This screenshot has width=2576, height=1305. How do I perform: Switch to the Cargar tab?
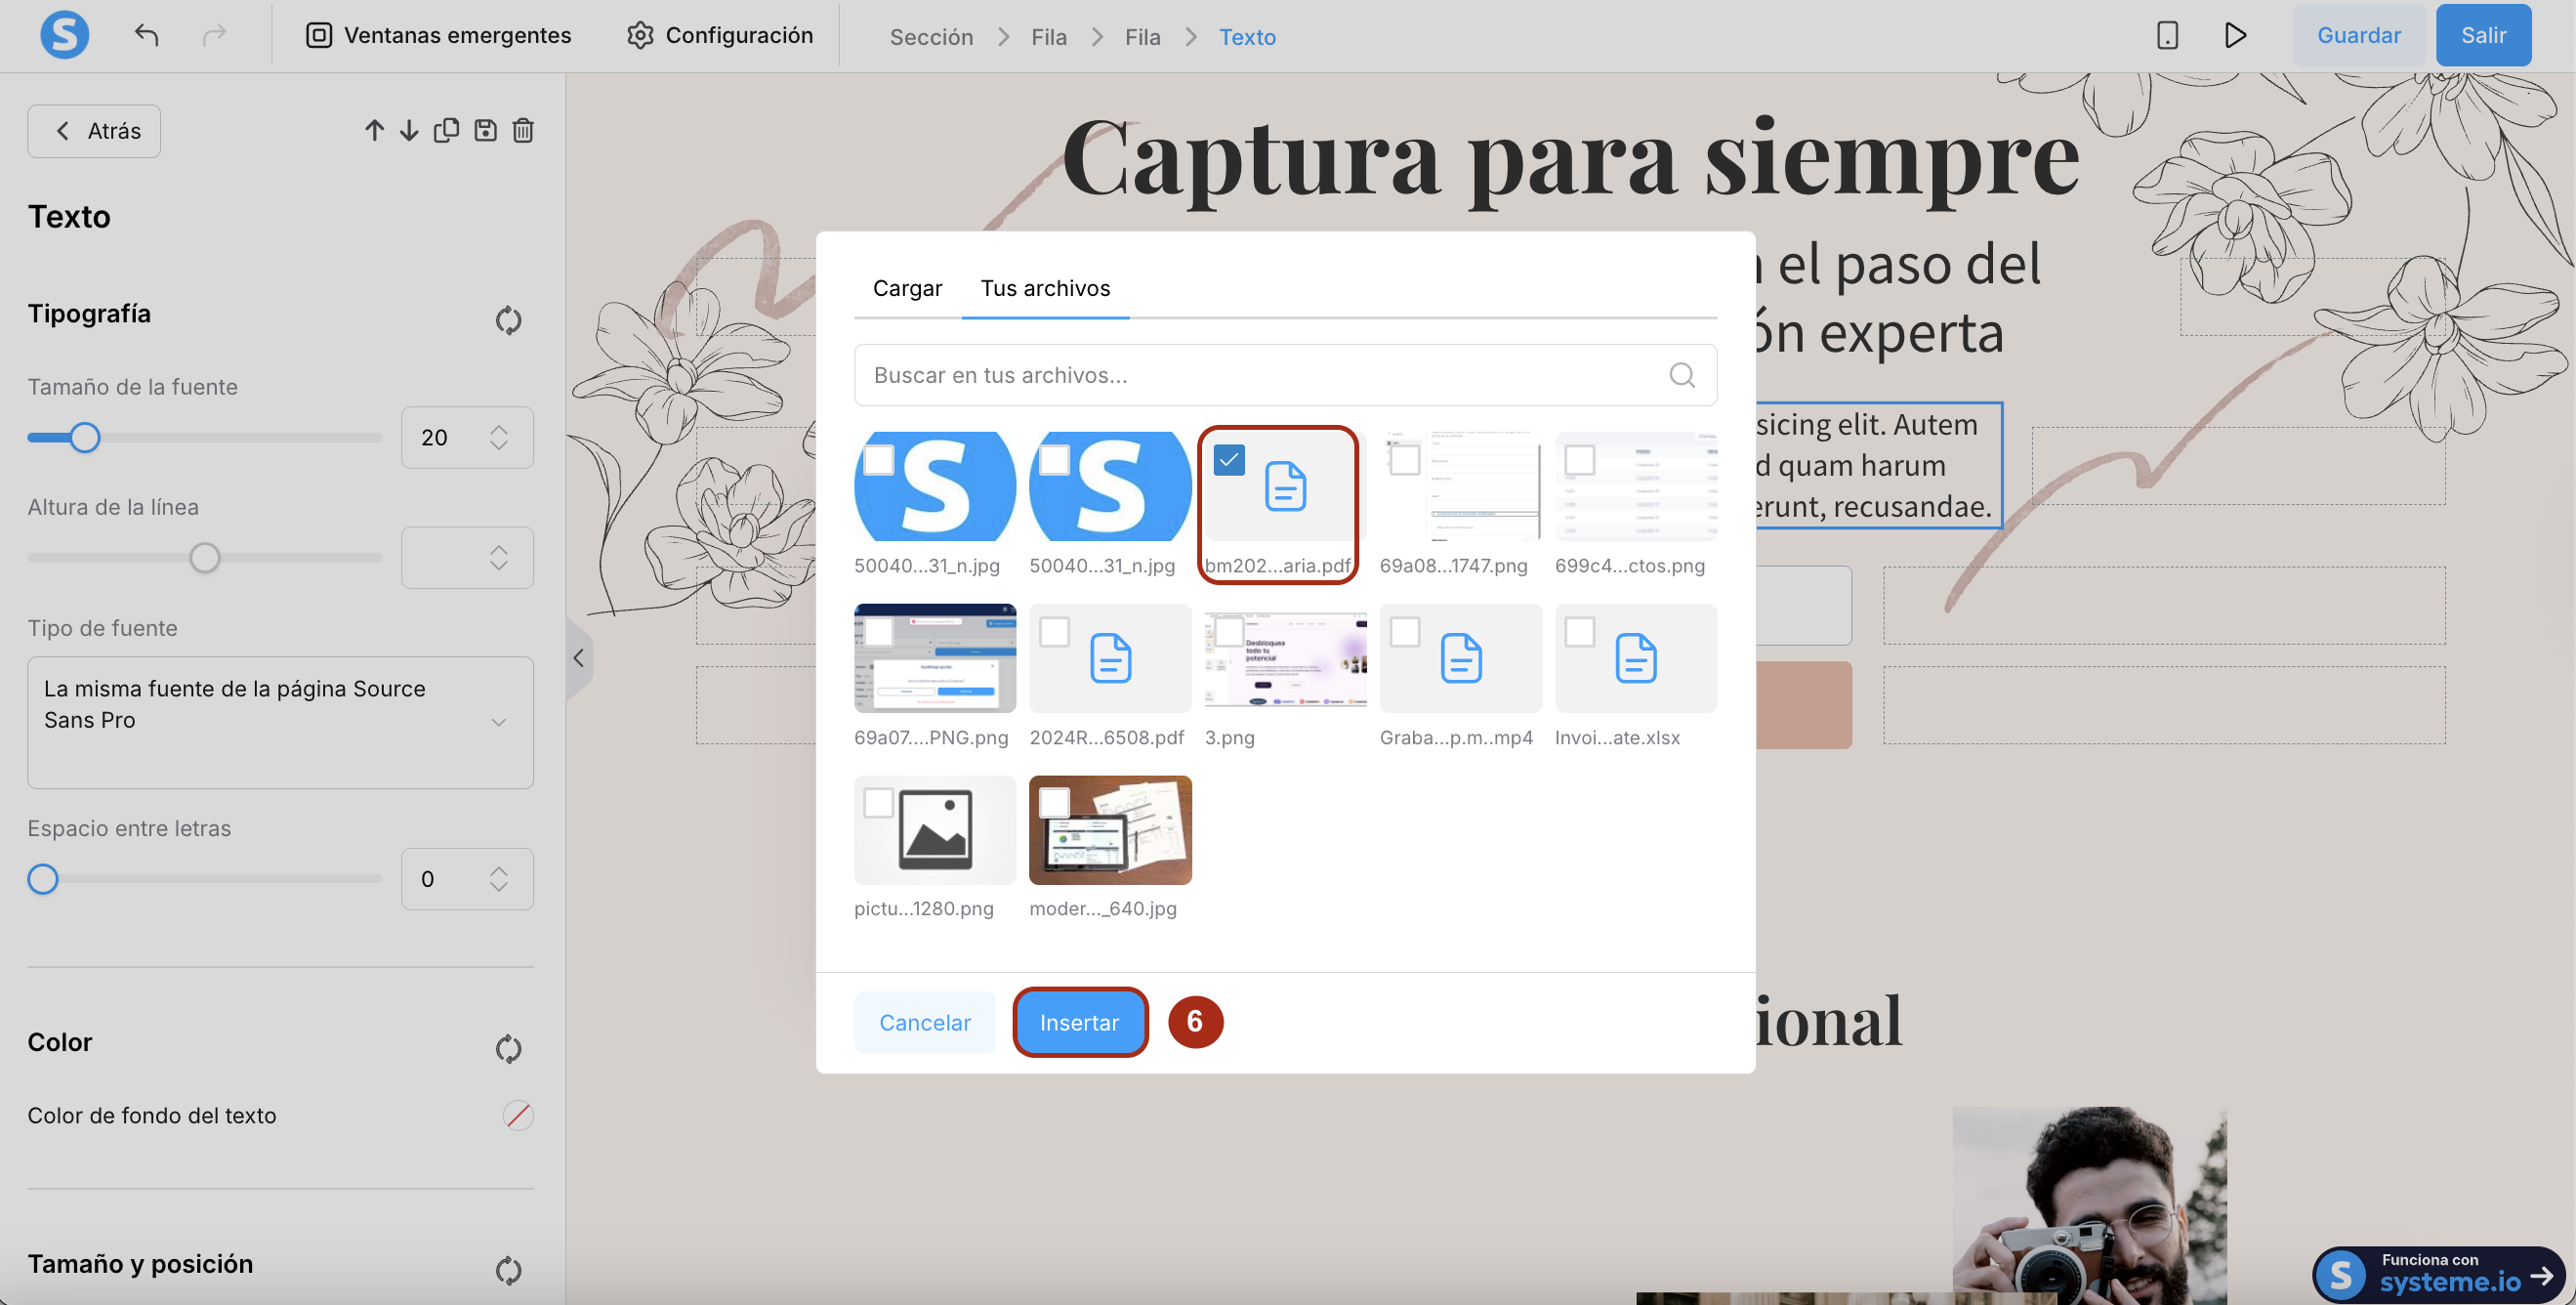click(907, 288)
